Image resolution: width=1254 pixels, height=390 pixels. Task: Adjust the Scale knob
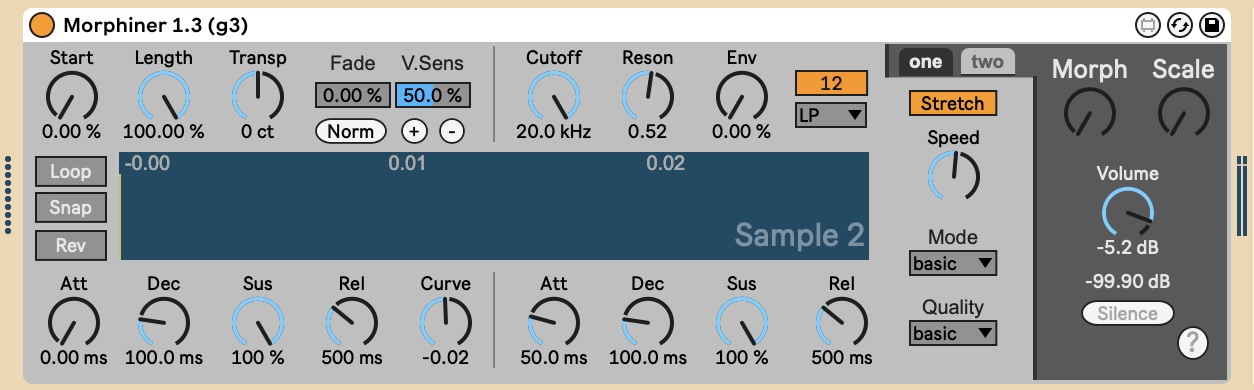(x=1183, y=112)
